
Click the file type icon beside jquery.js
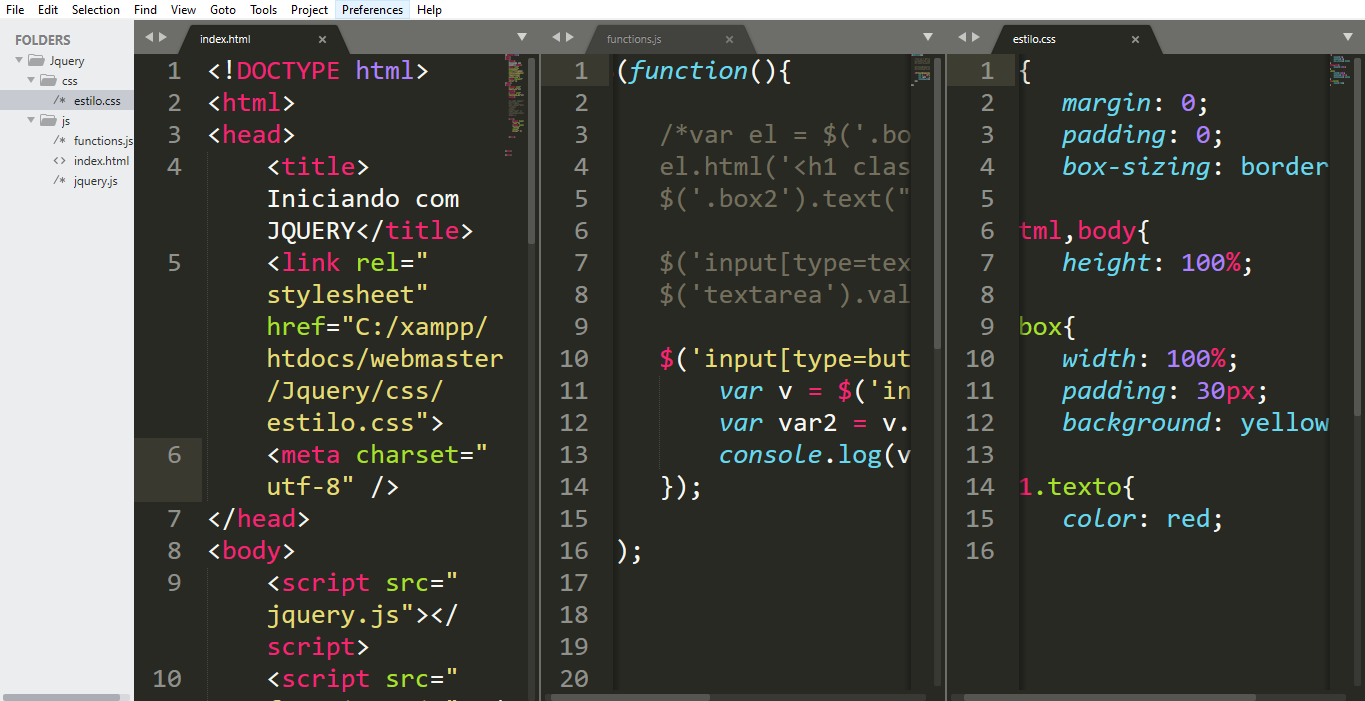coord(60,181)
